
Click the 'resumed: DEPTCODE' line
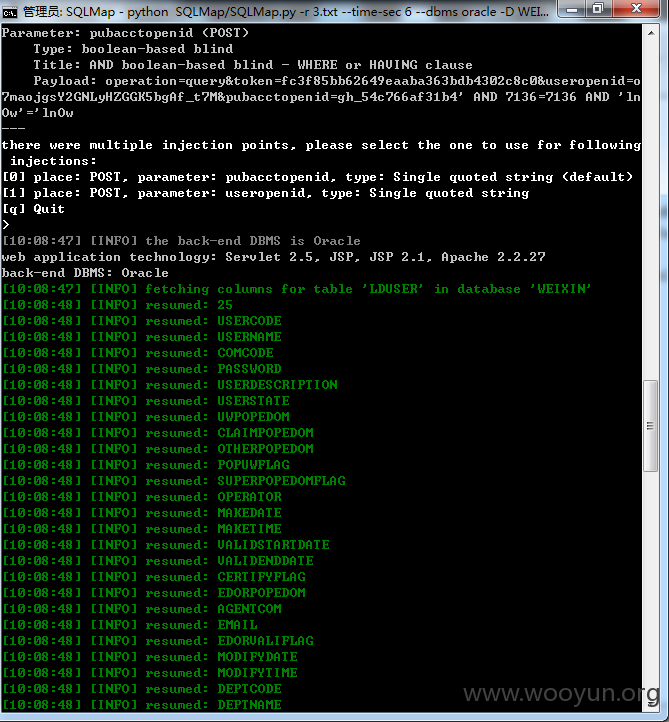click(142, 689)
